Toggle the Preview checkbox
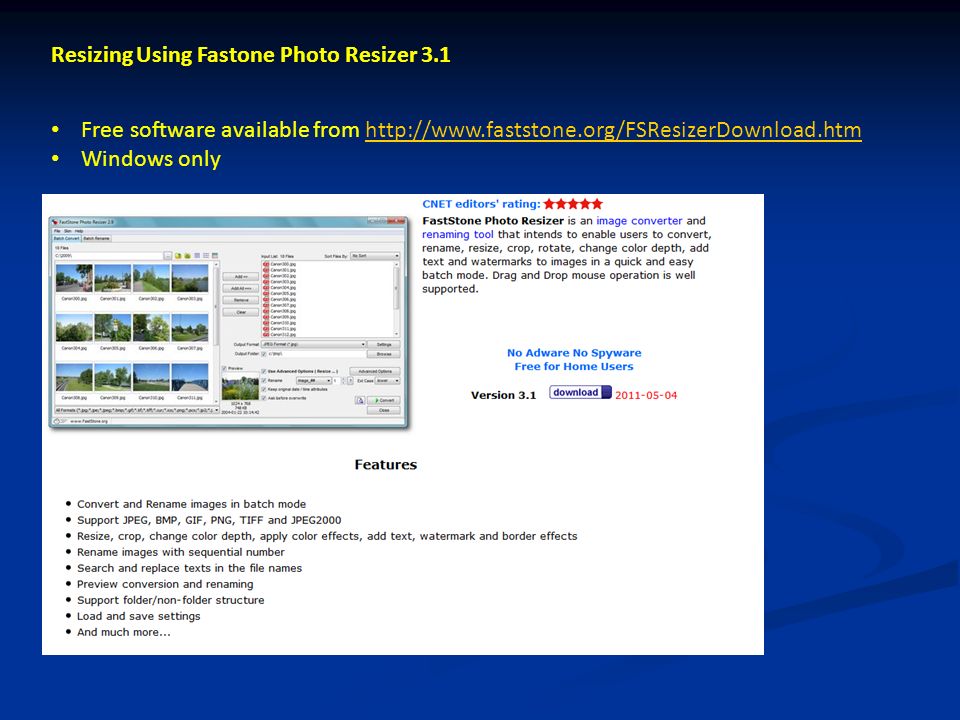This screenshot has height=720, width=960. coord(224,369)
